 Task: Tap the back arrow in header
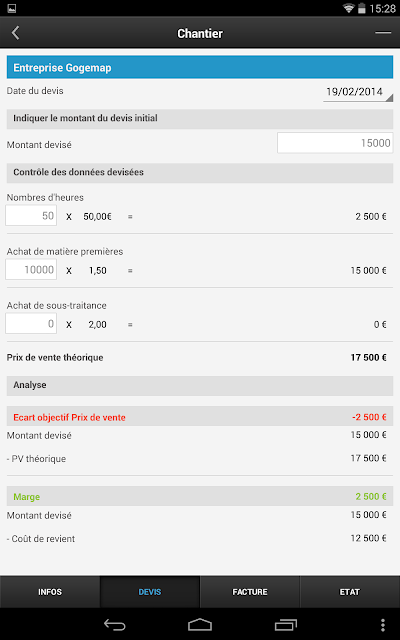16,33
